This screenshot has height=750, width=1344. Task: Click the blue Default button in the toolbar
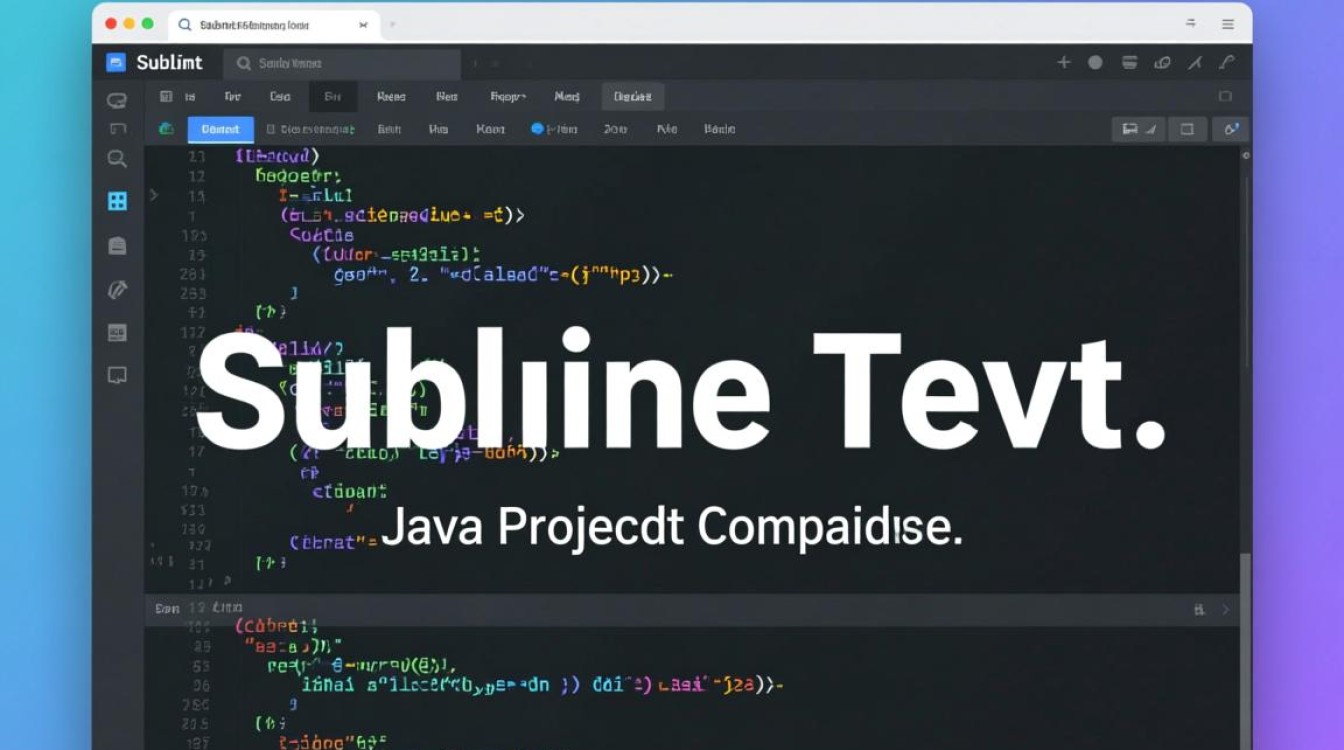220,129
